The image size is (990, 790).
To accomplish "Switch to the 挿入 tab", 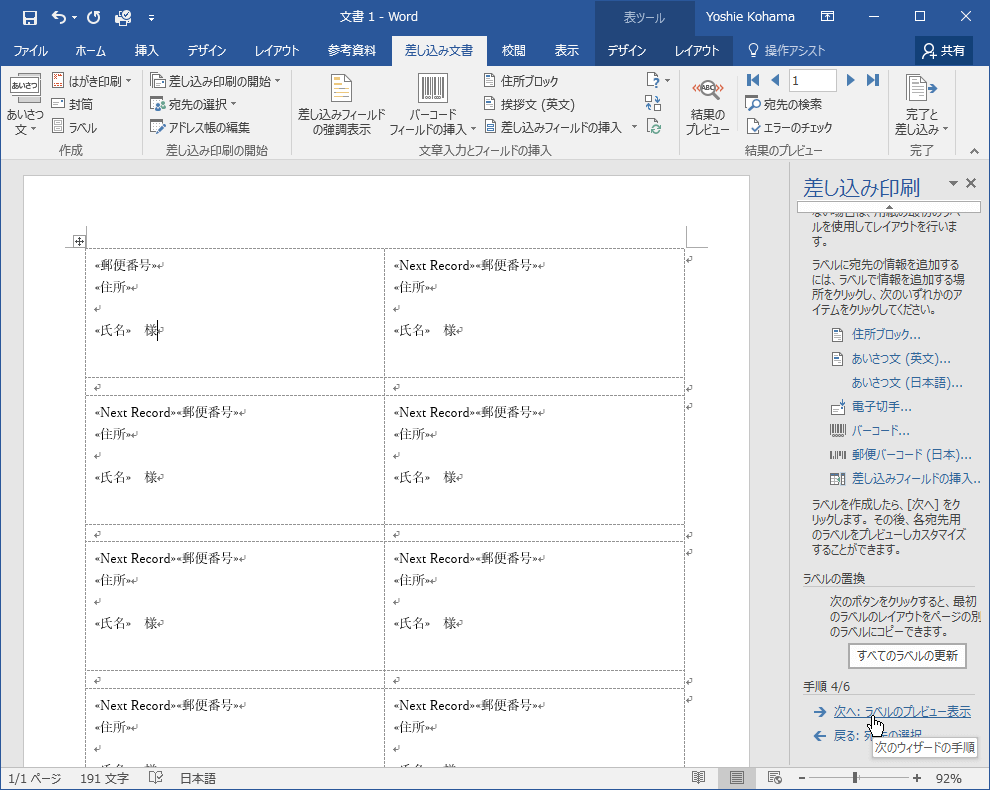I will coord(146,51).
